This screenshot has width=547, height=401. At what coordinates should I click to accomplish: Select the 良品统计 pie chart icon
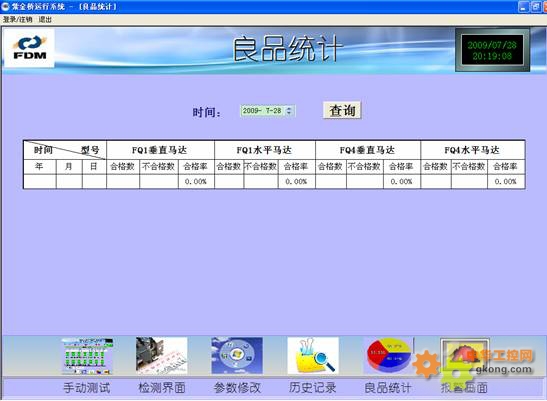click(388, 356)
